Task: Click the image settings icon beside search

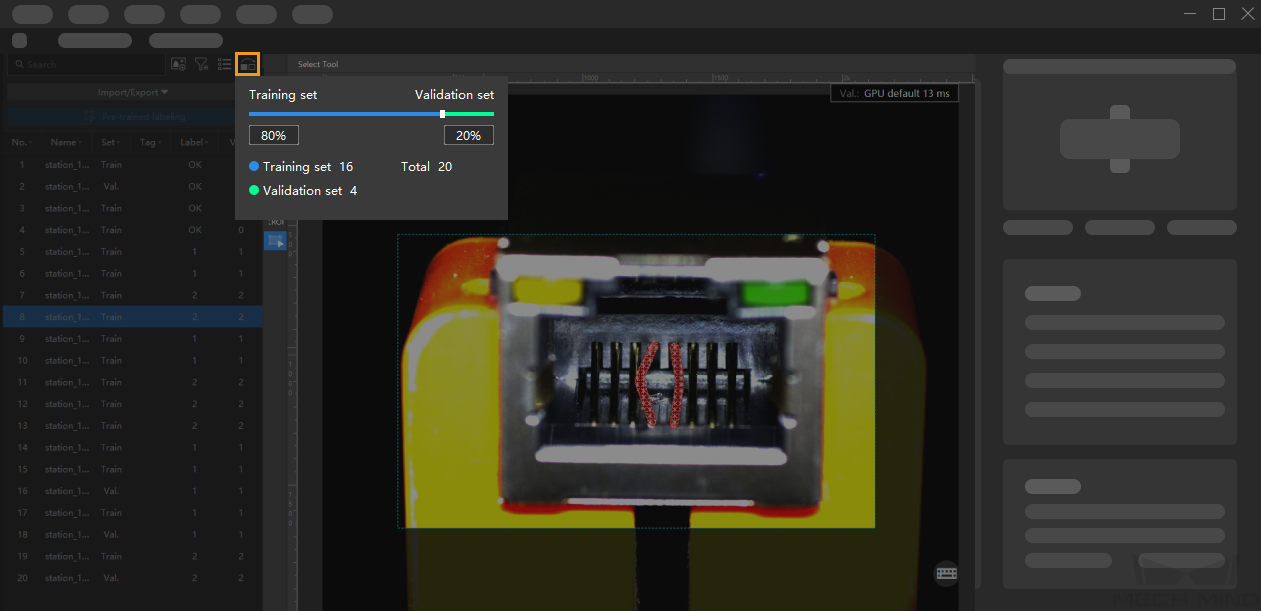Action: pos(178,64)
